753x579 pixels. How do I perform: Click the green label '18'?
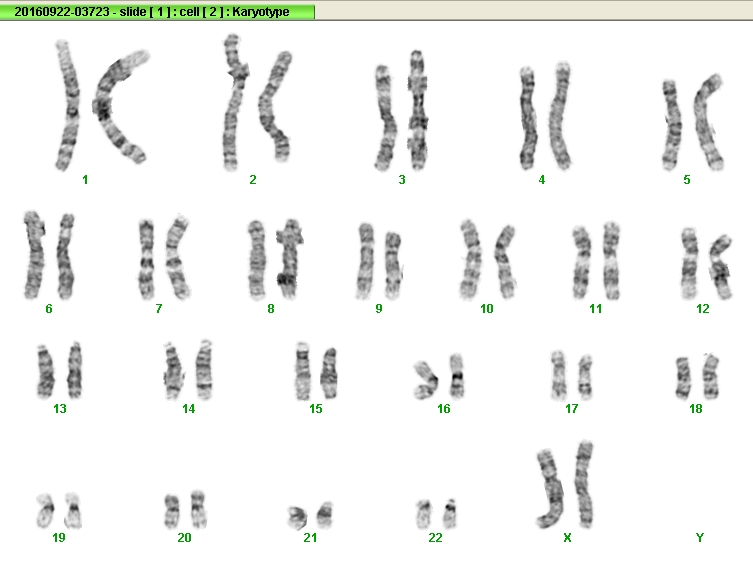(x=696, y=409)
